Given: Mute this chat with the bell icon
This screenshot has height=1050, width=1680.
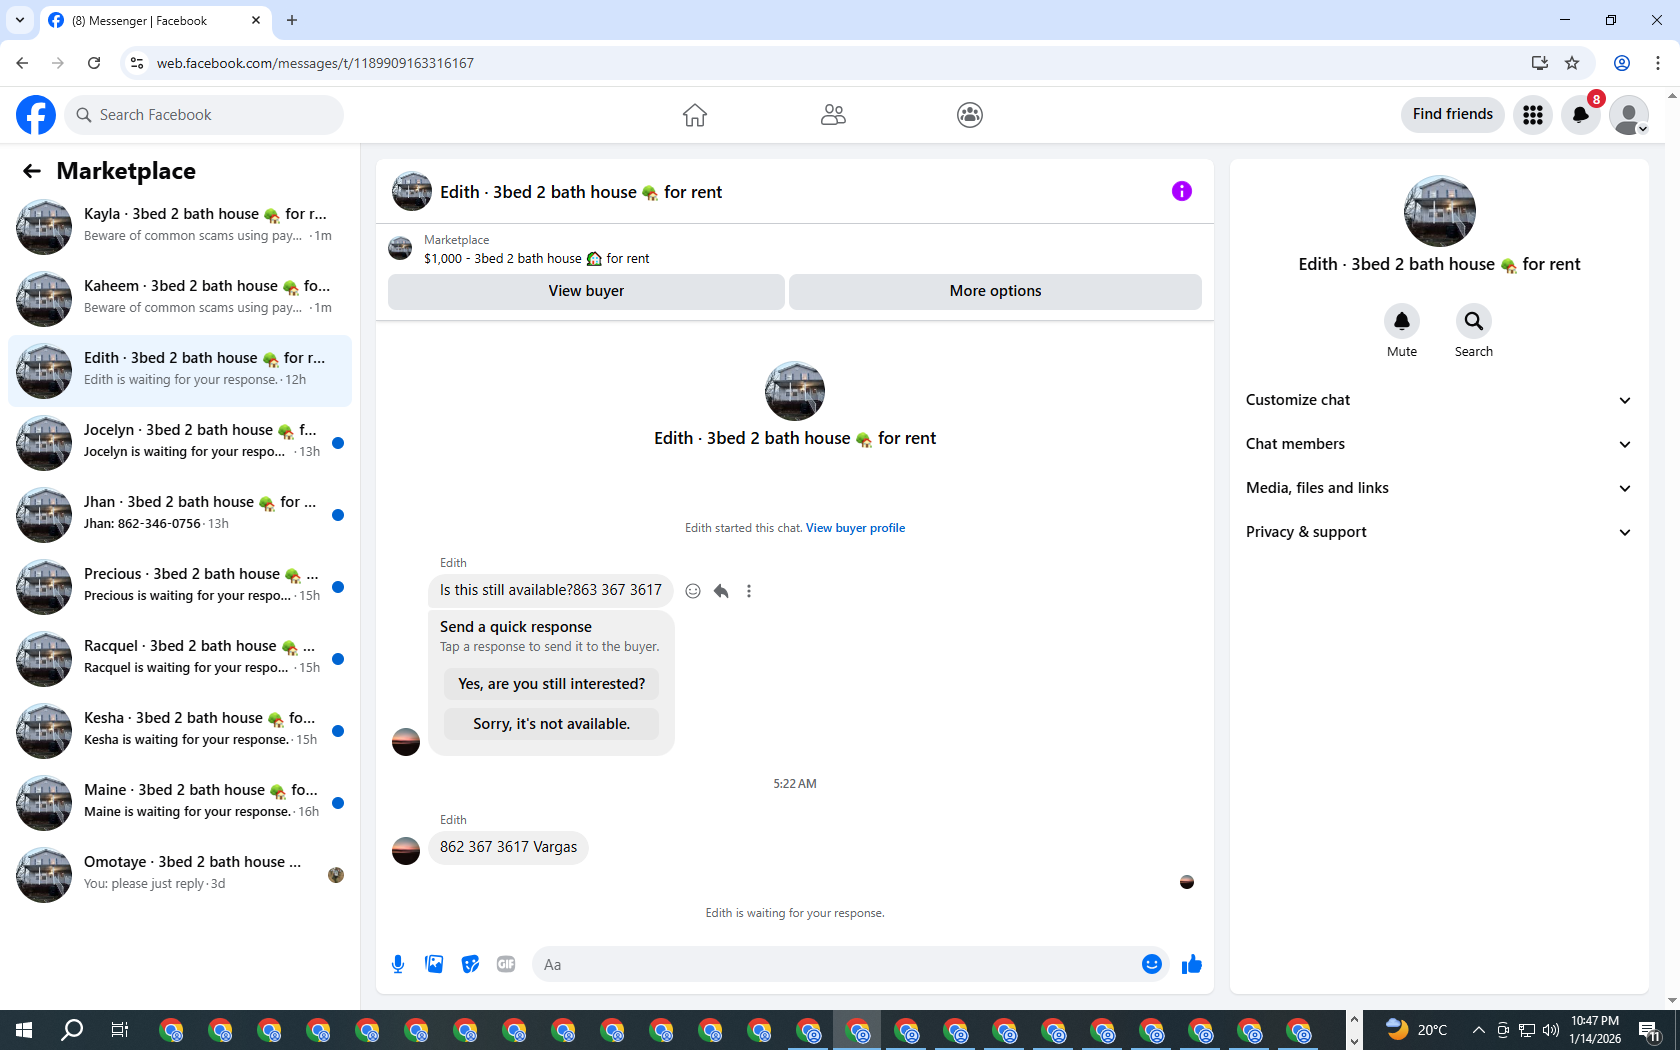Looking at the screenshot, I should 1402,321.
